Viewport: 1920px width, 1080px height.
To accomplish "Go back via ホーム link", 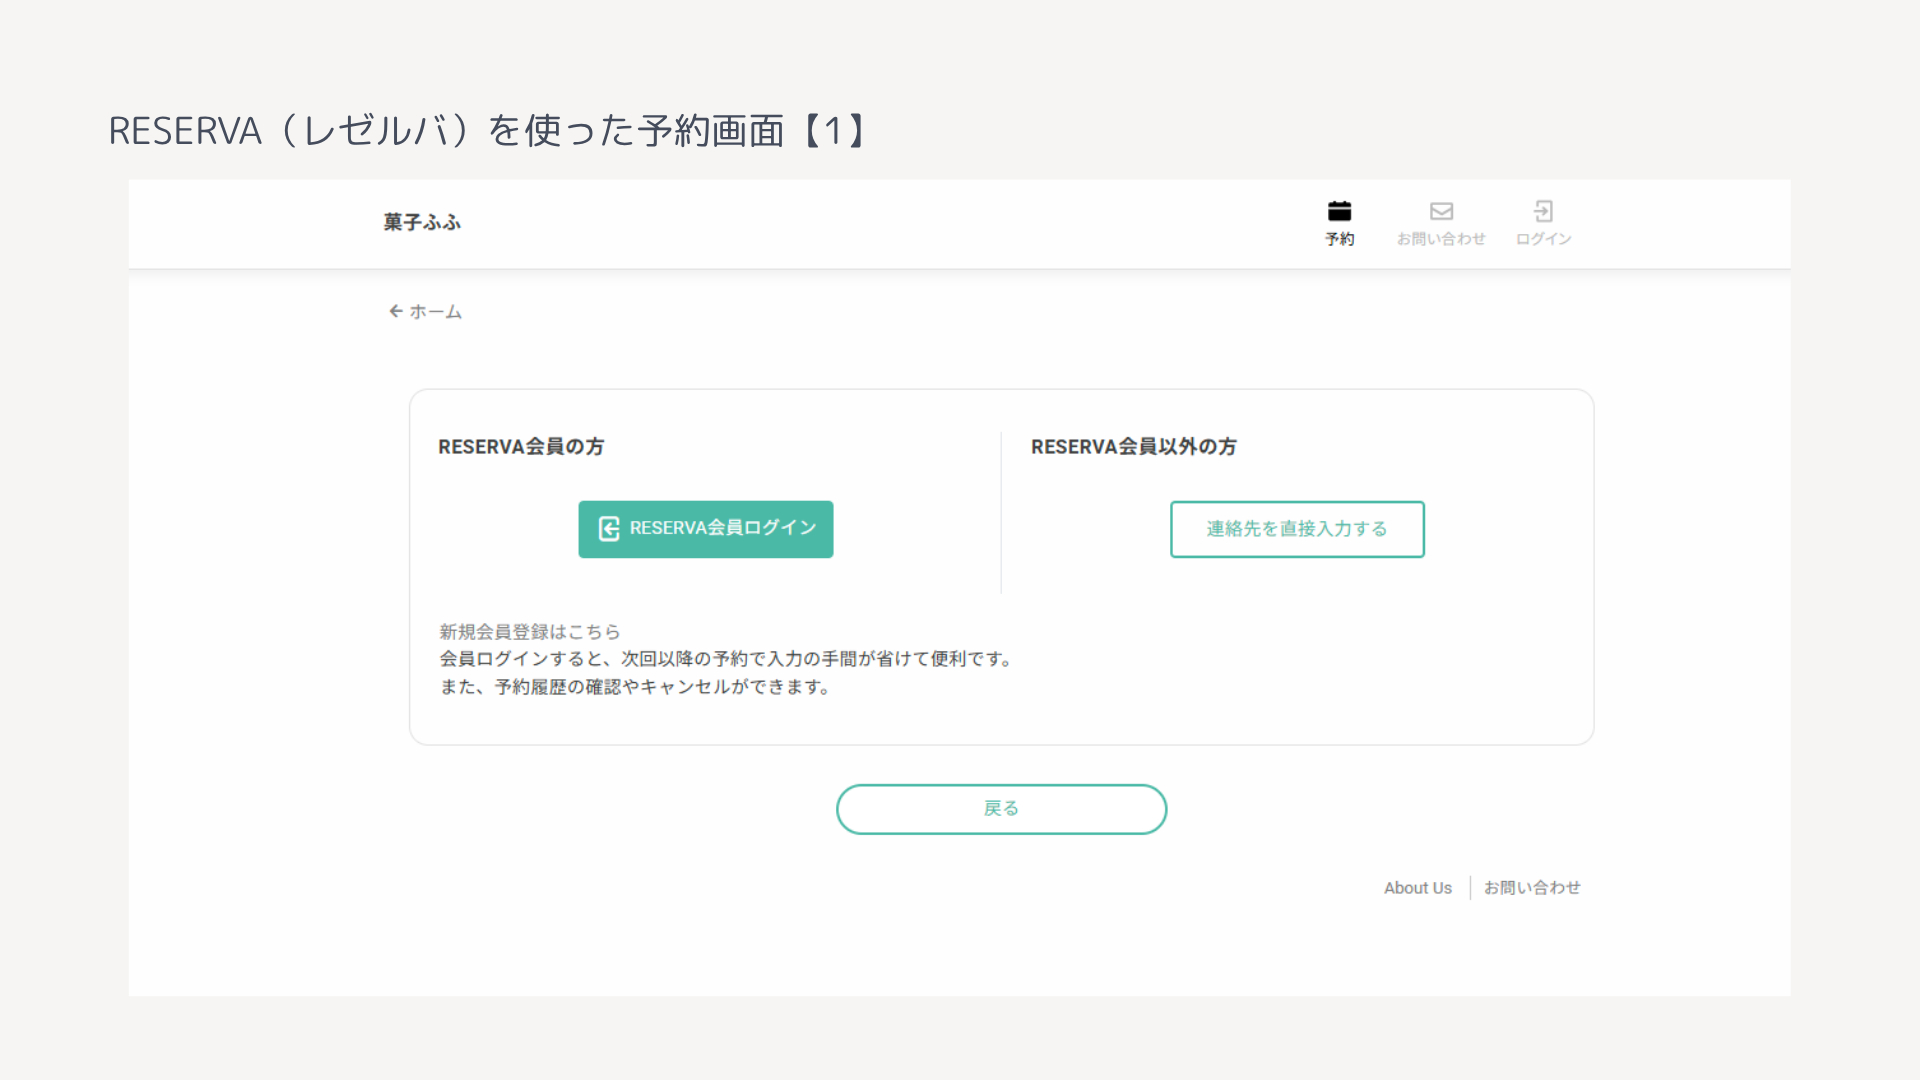I will [435, 312].
